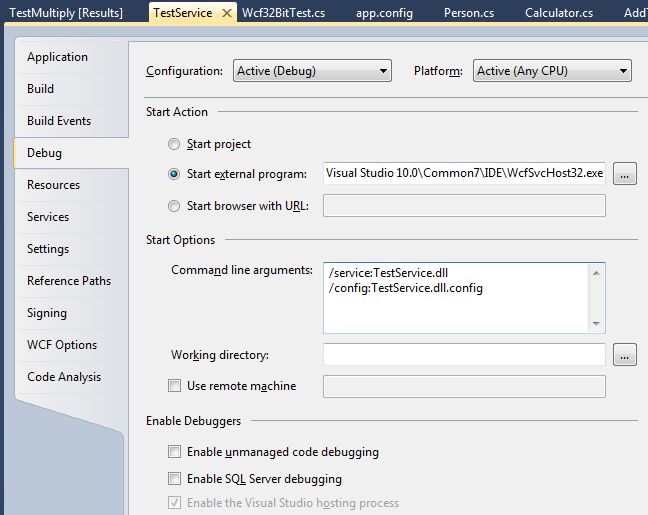Close the TestService tab
Screen dimensions: 648x515
[226, 13]
